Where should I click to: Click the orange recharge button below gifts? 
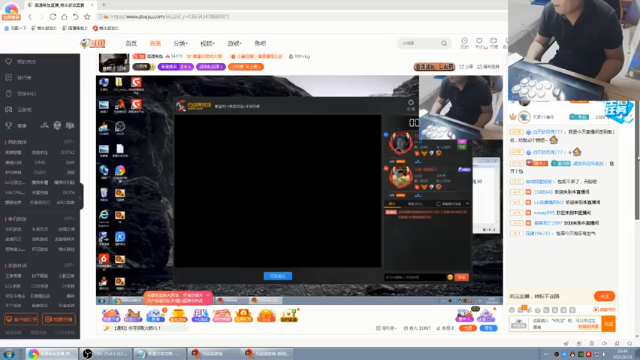(468, 328)
